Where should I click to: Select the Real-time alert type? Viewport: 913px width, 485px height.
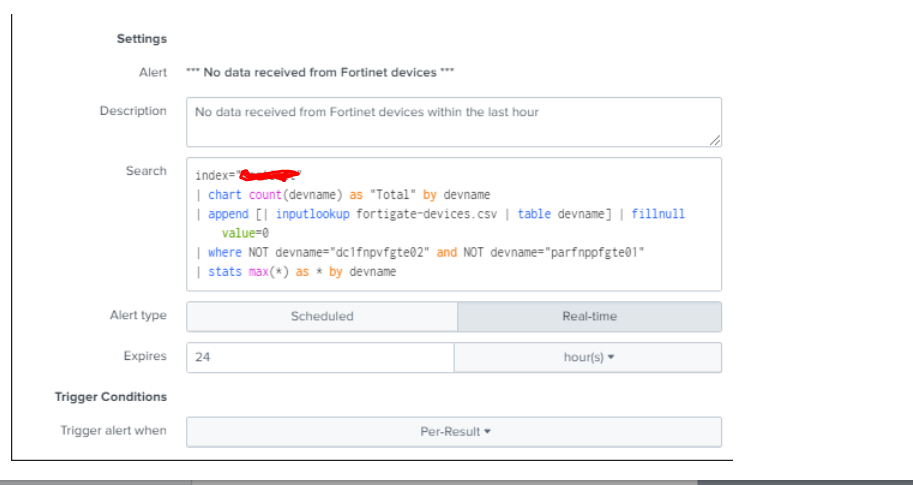(x=589, y=316)
